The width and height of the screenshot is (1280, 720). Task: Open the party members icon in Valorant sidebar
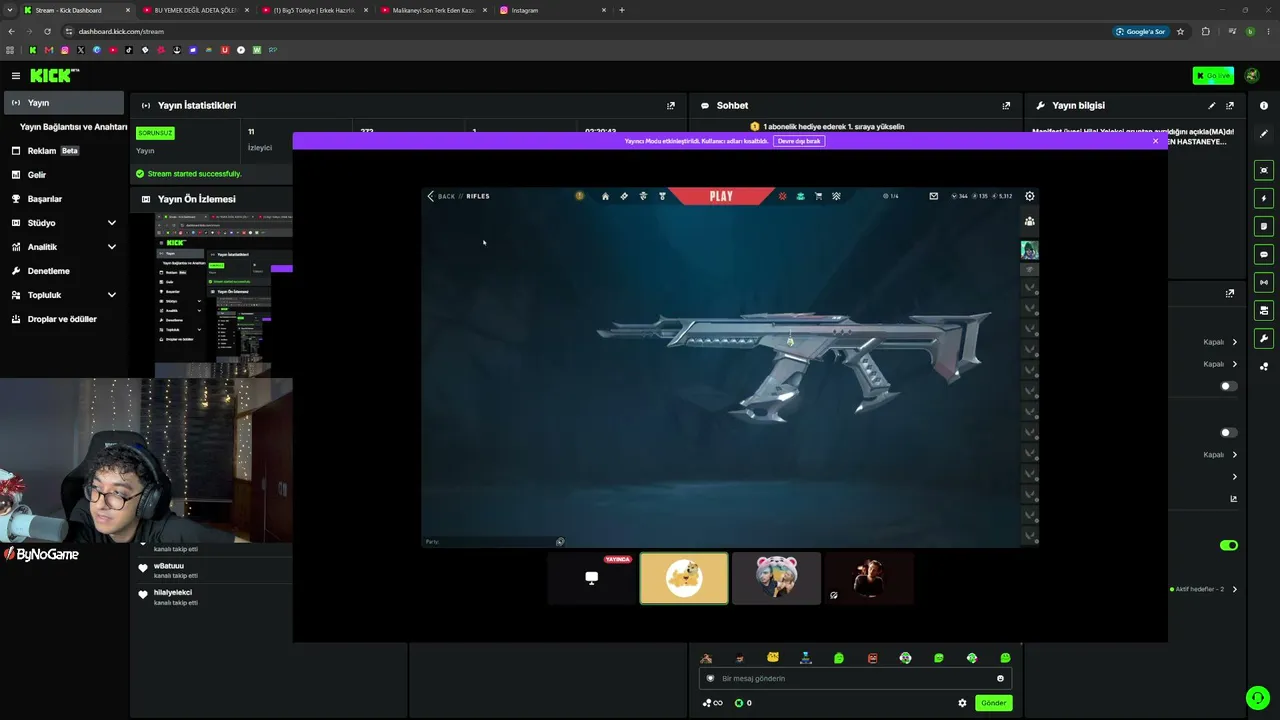(x=1029, y=222)
